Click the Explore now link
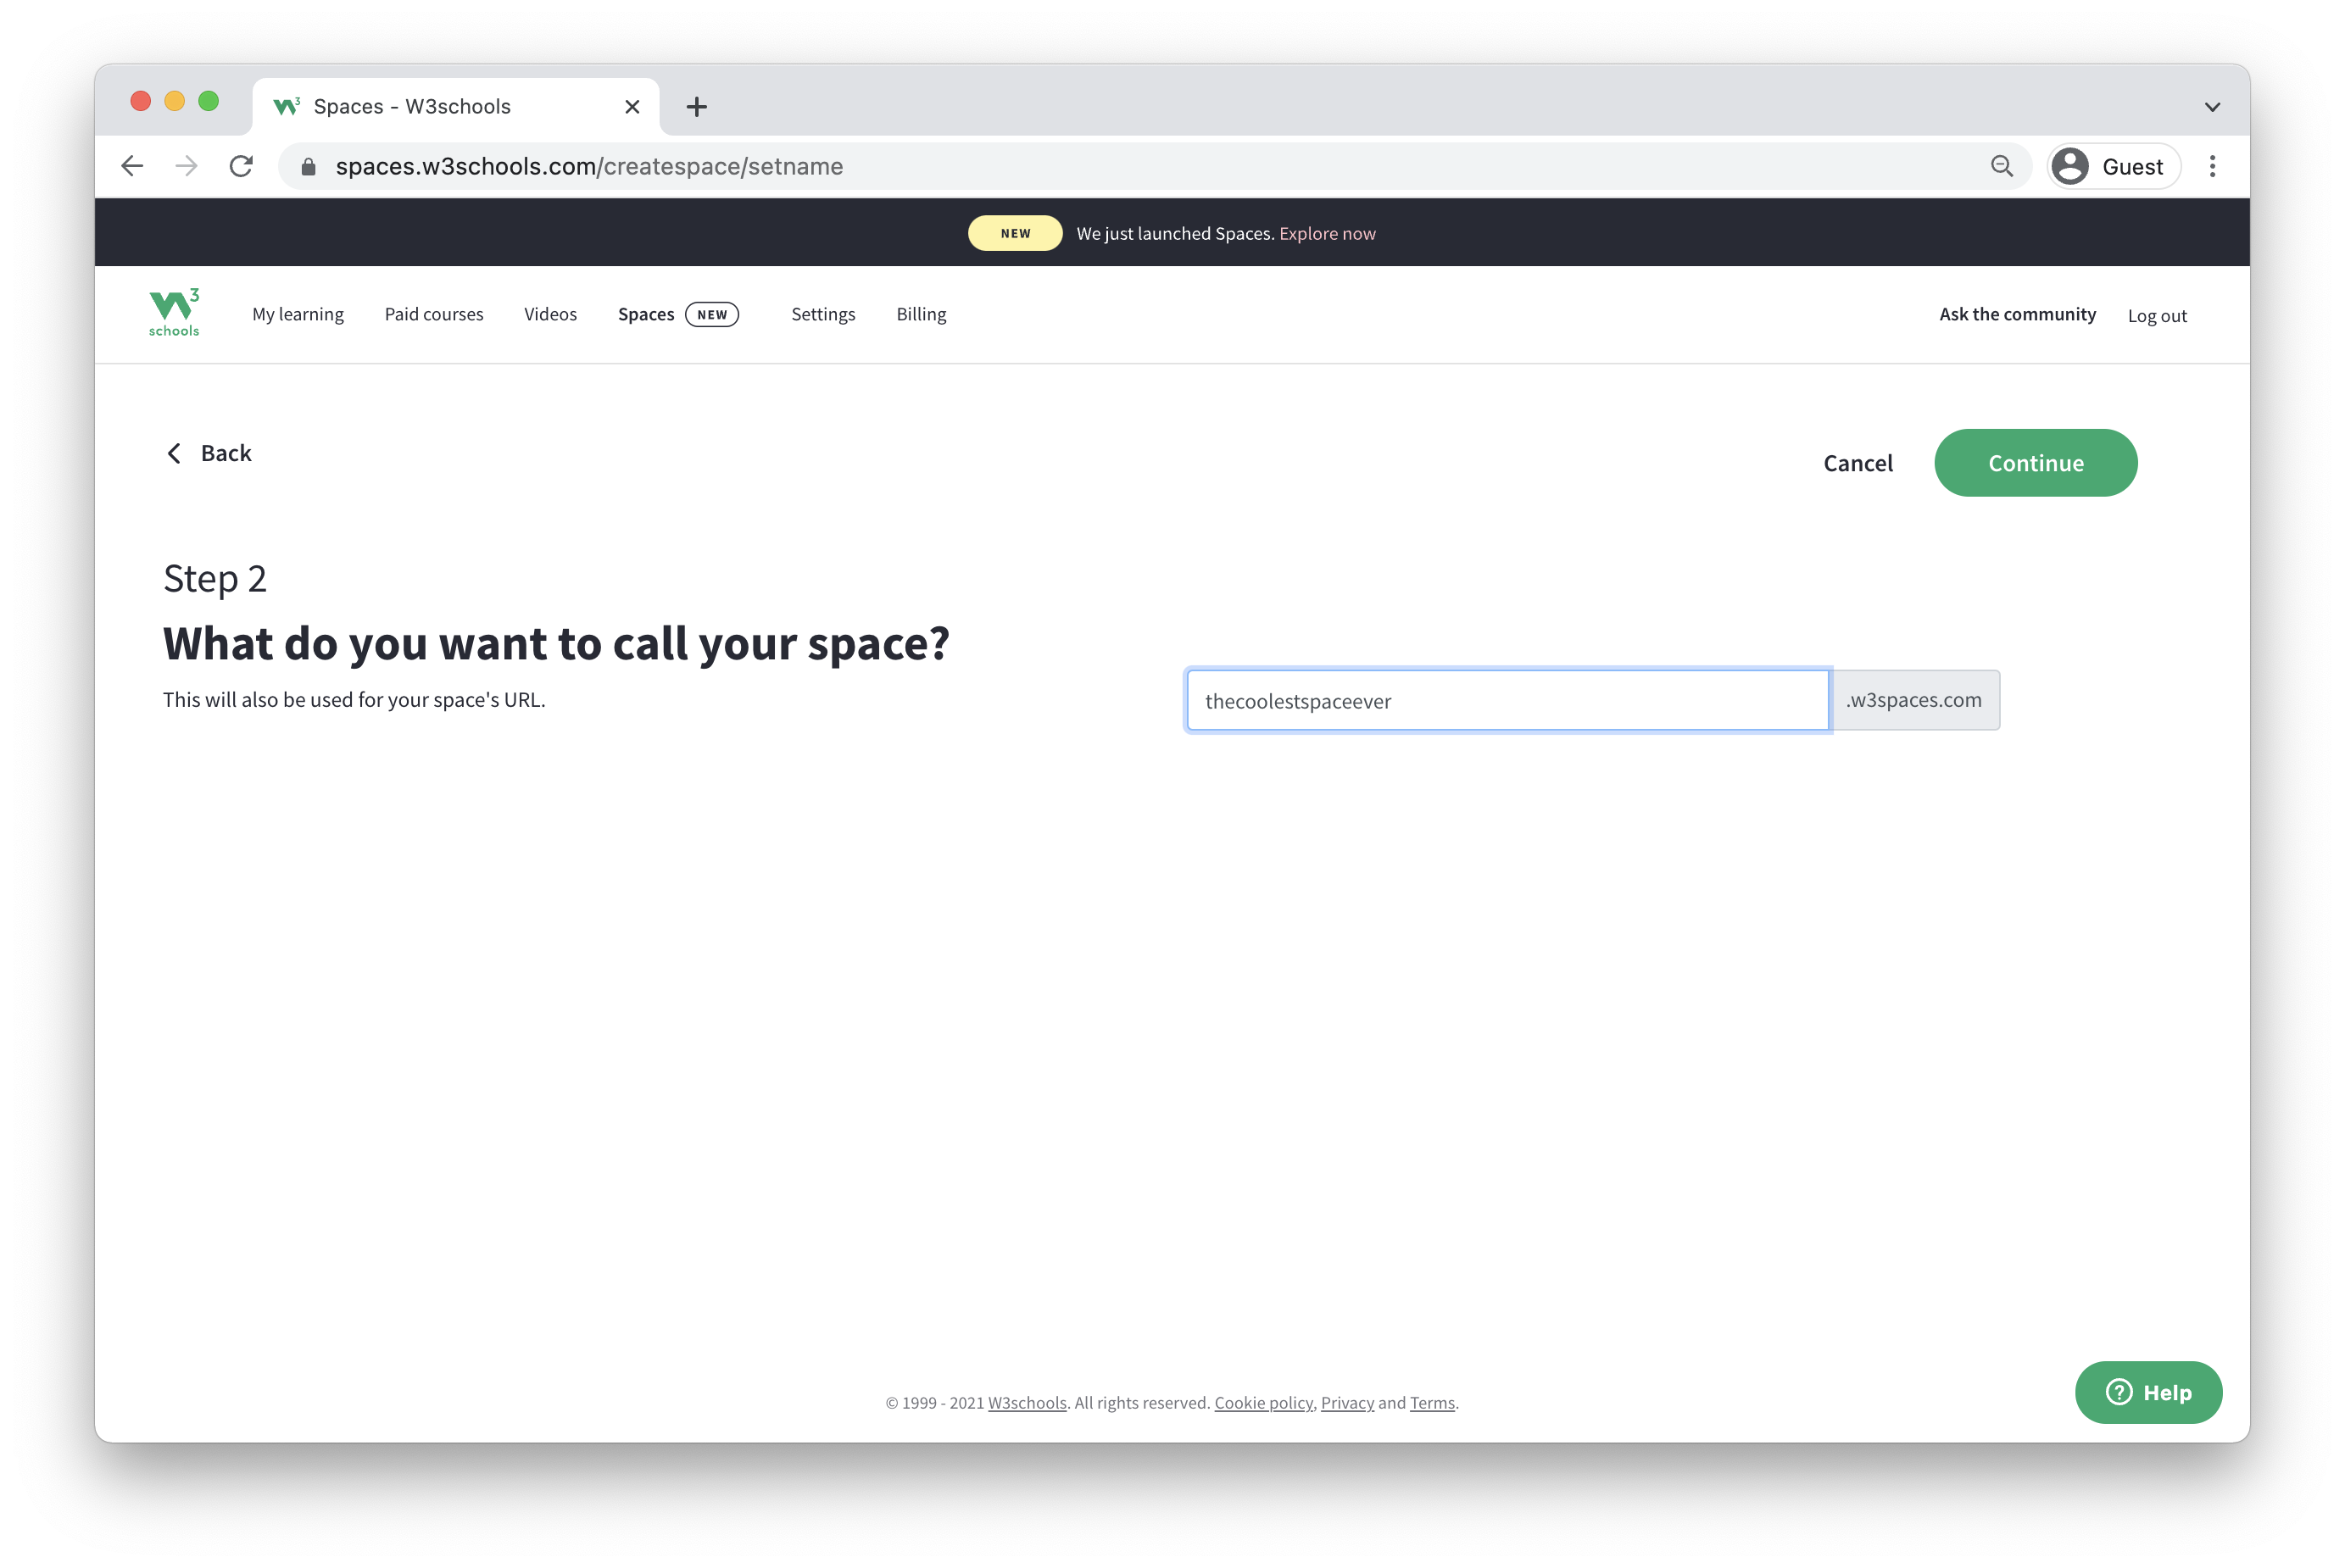The height and width of the screenshot is (1568, 2345). tap(1327, 231)
